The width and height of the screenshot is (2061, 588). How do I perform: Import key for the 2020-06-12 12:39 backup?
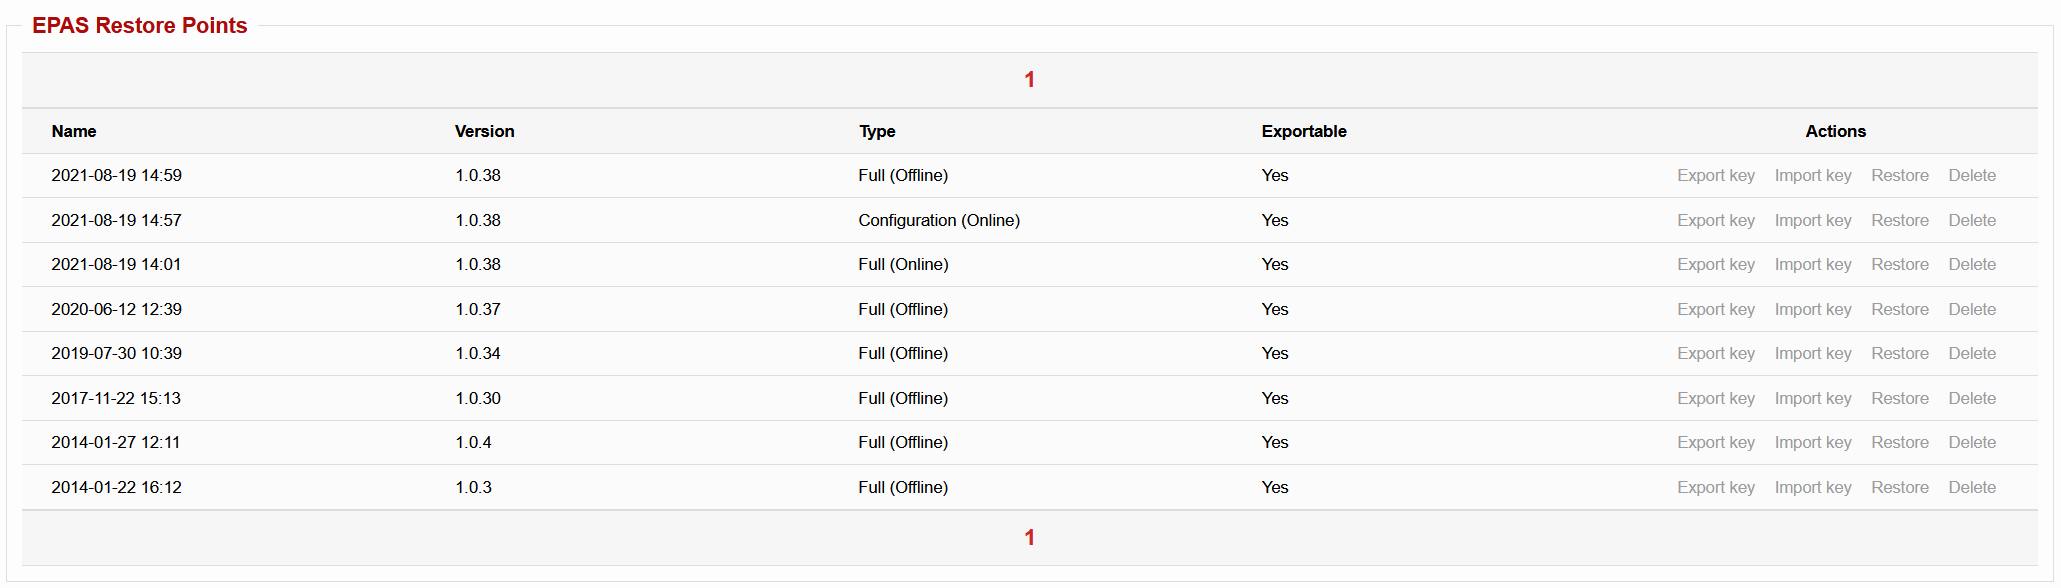pos(1813,309)
